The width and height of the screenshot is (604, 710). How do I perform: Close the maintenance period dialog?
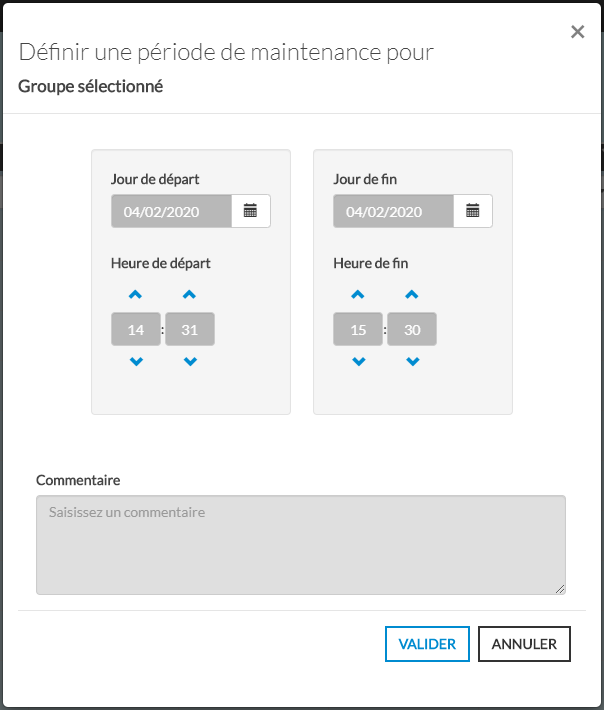tap(577, 32)
